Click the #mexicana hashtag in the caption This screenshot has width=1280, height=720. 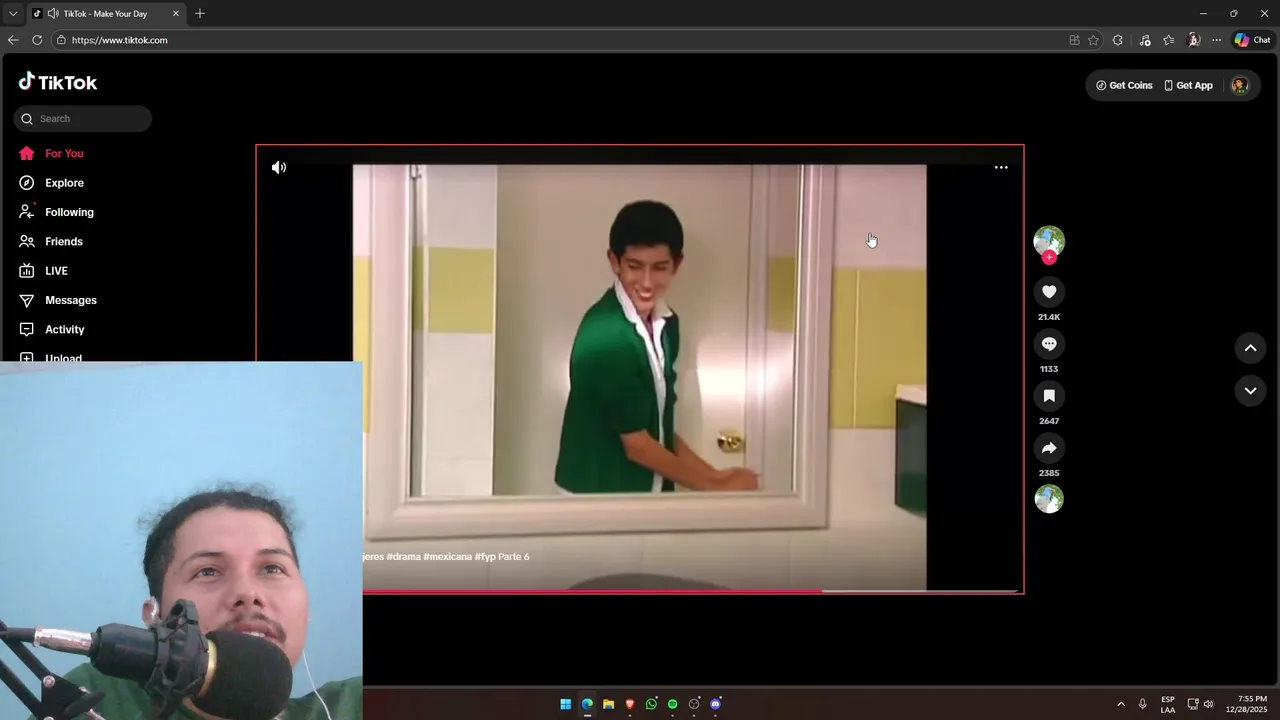[x=447, y=557]
